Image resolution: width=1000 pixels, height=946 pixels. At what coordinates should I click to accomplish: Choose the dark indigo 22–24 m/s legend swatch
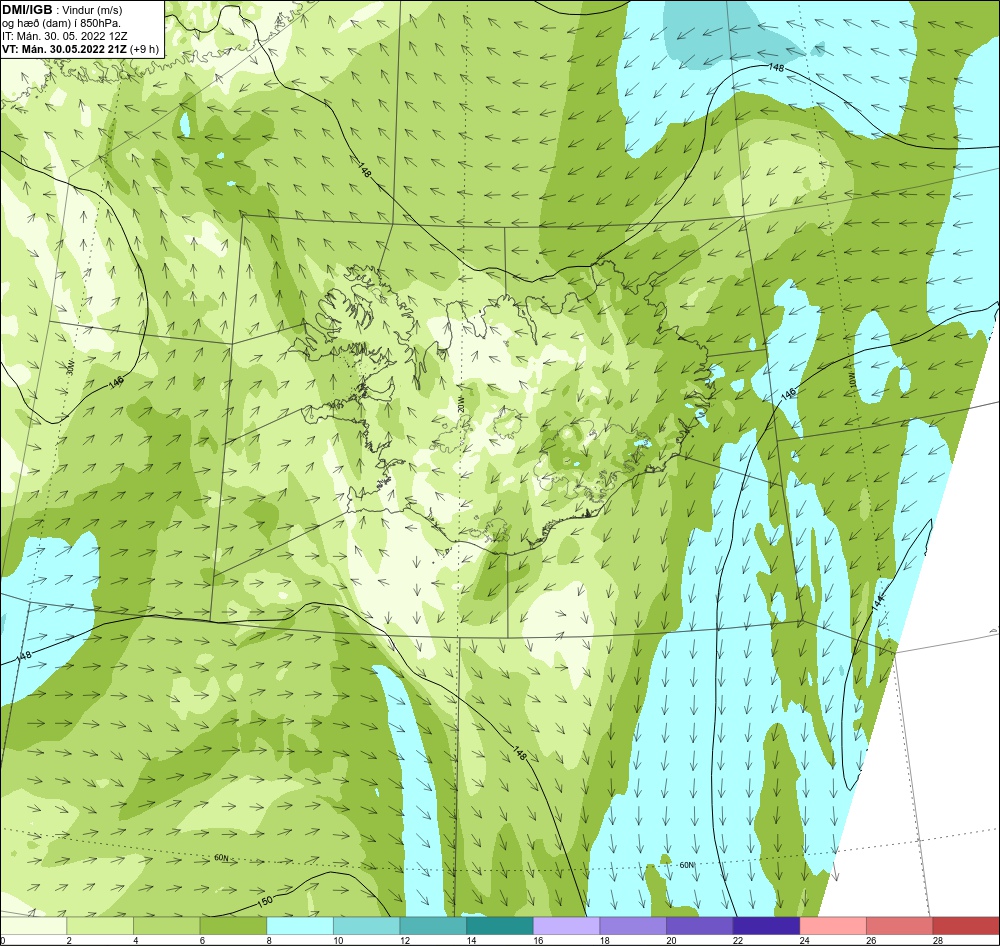tap(767, 926)
